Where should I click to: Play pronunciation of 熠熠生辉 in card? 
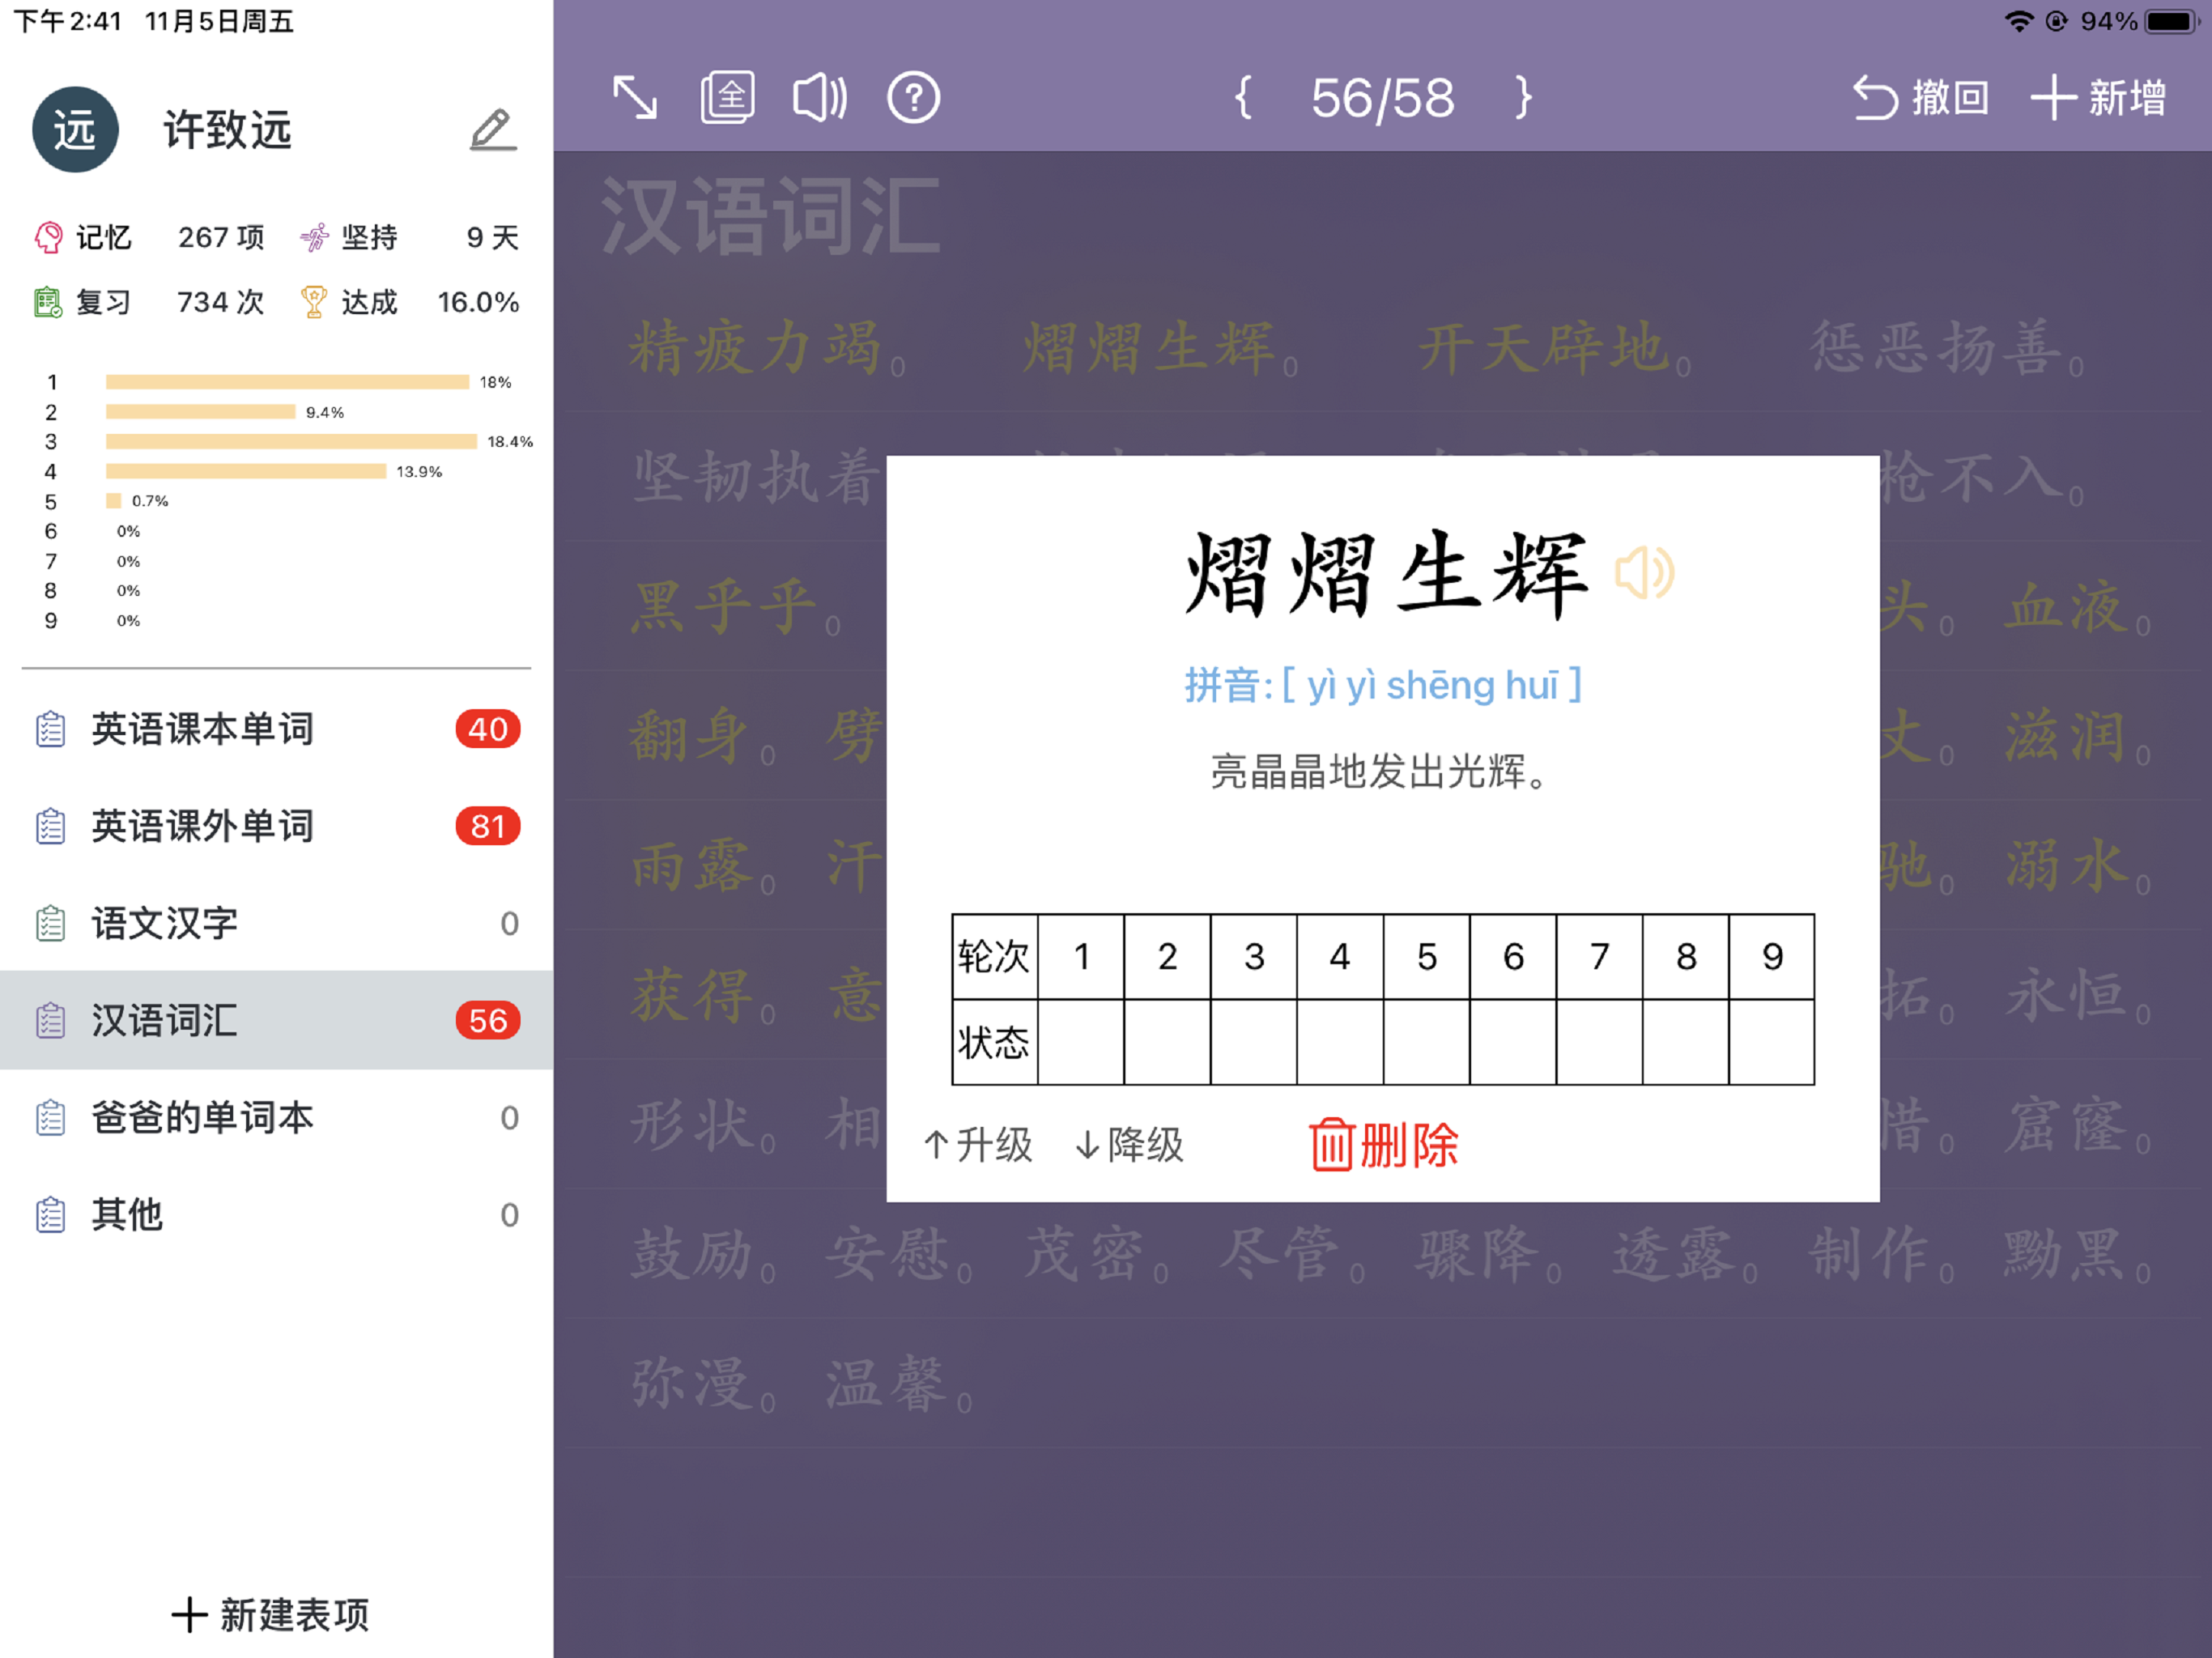point(1644,574)
